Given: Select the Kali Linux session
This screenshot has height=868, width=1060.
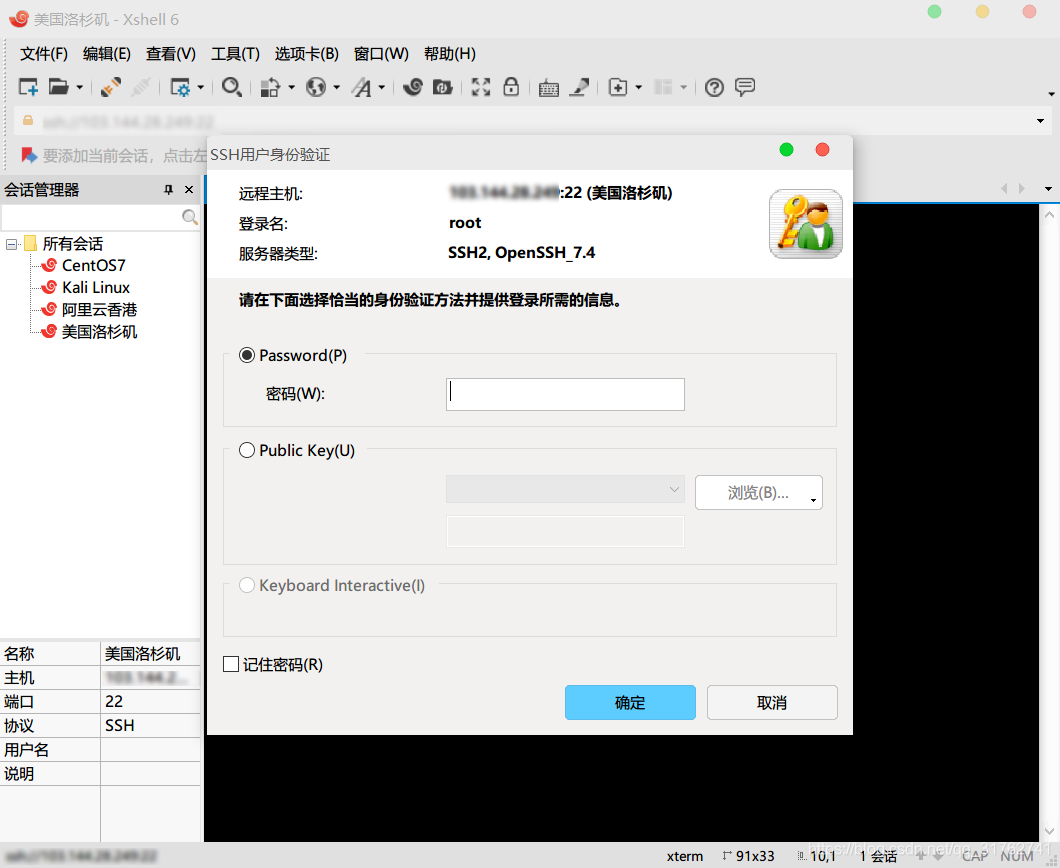Looking at the screenshot, I should click(x=96, y=287).
